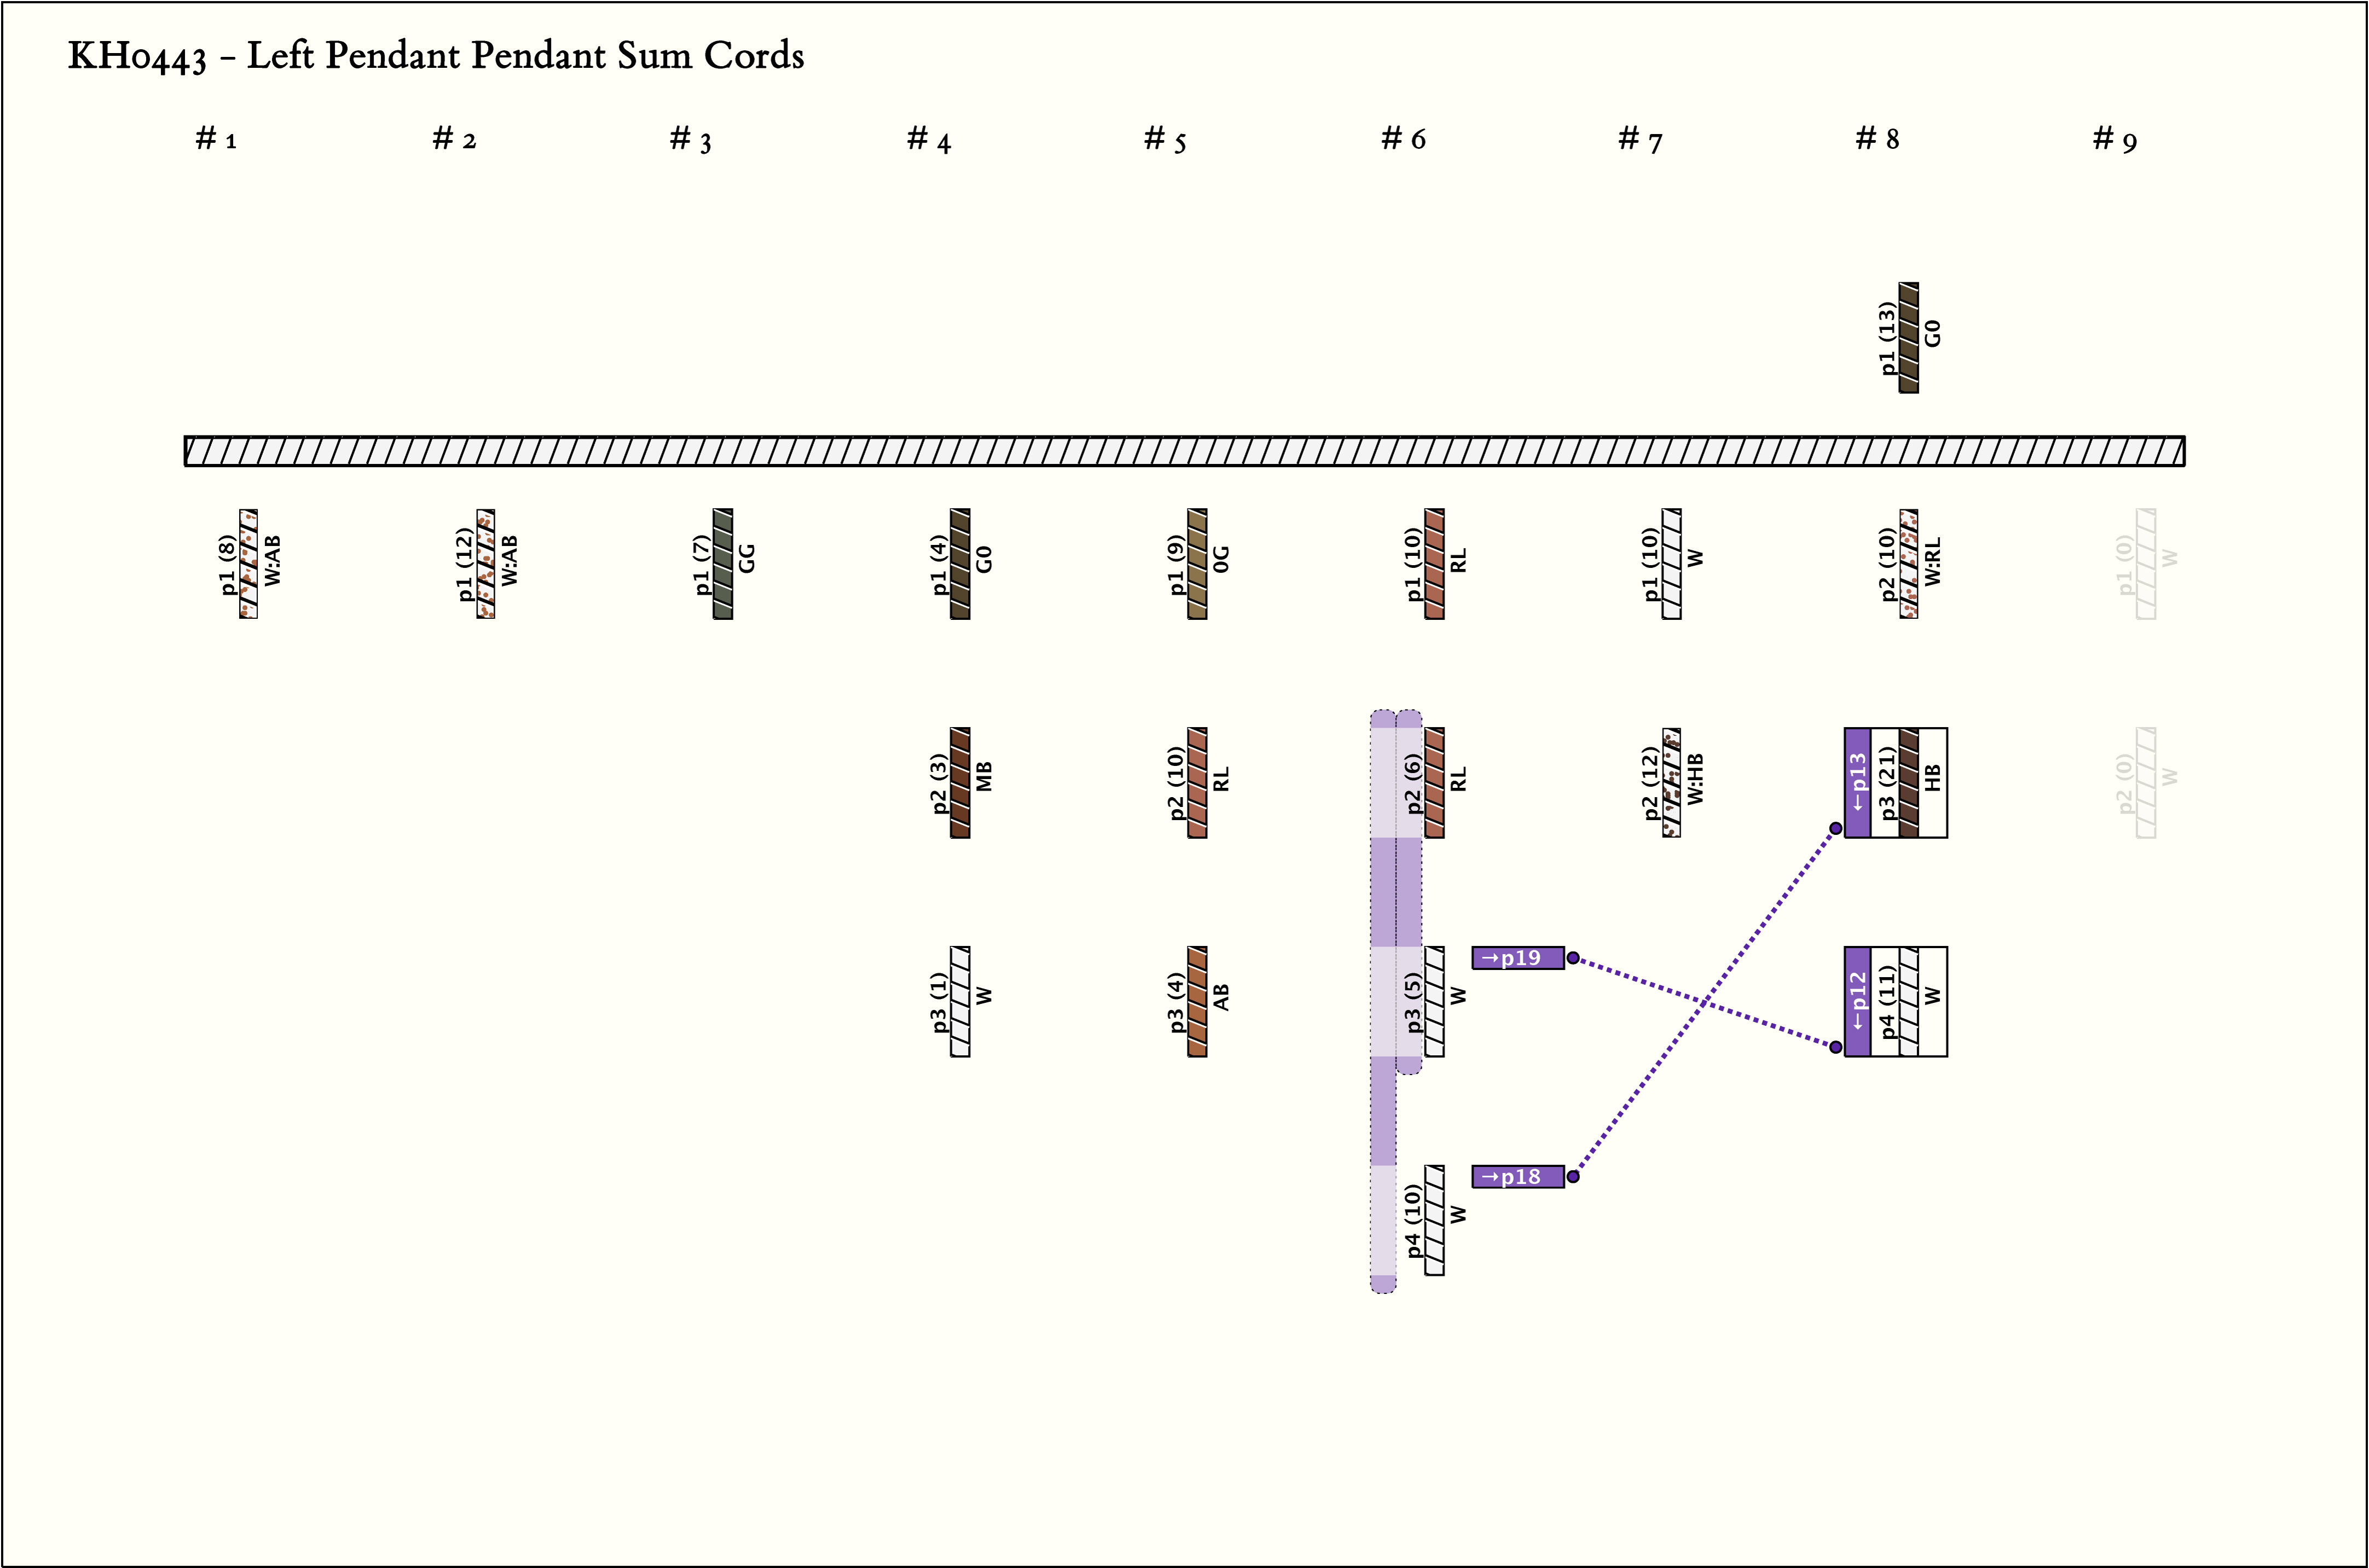This screenshot has width=2369, height=1568.
Task: Click the ←p13 purple back-reference label
Action: coord(1857,782)
